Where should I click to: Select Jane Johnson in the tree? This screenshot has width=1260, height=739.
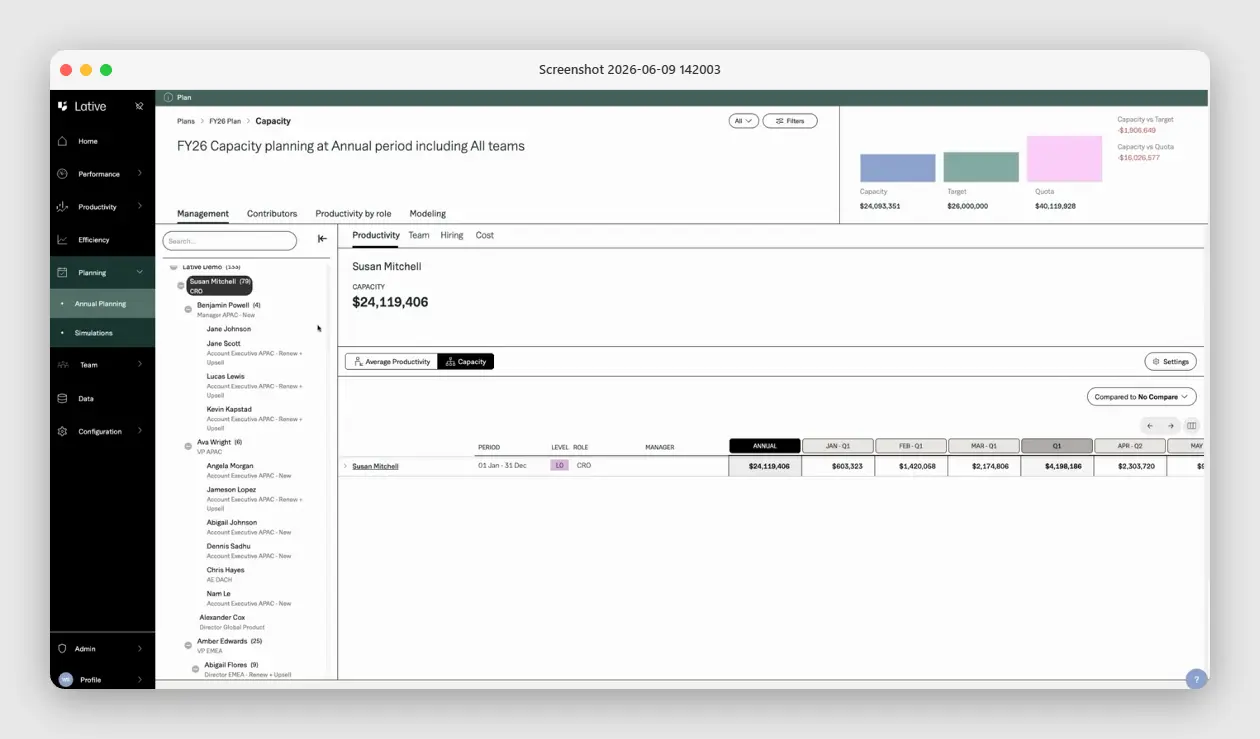[x=229, y=329]
